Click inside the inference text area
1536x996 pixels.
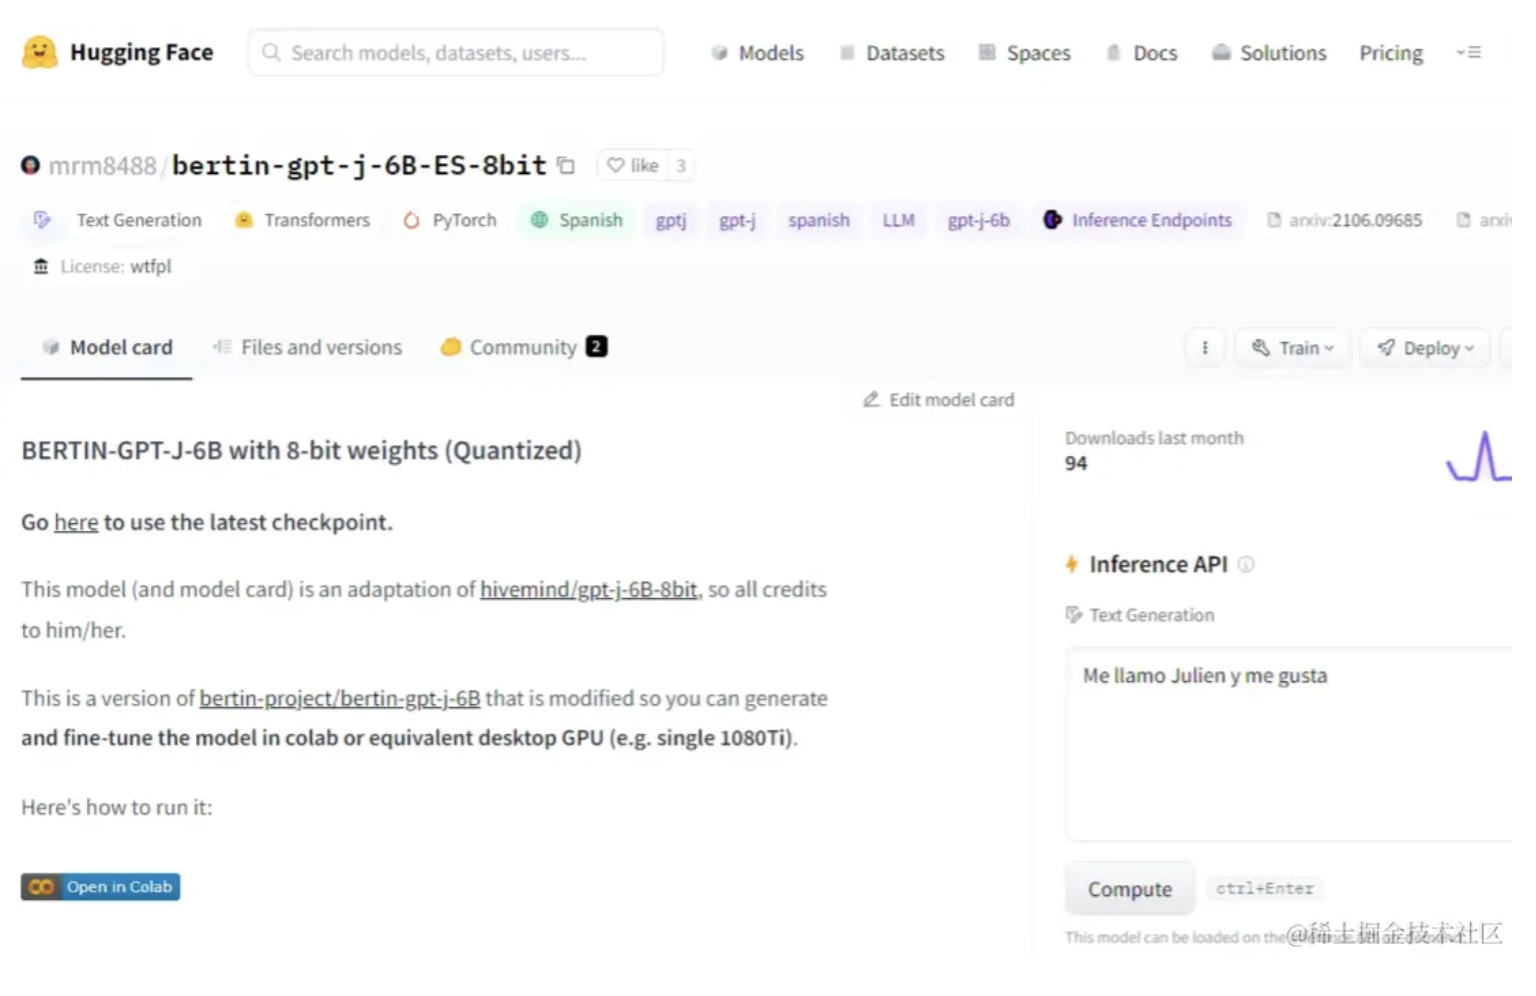(1289, 744)
